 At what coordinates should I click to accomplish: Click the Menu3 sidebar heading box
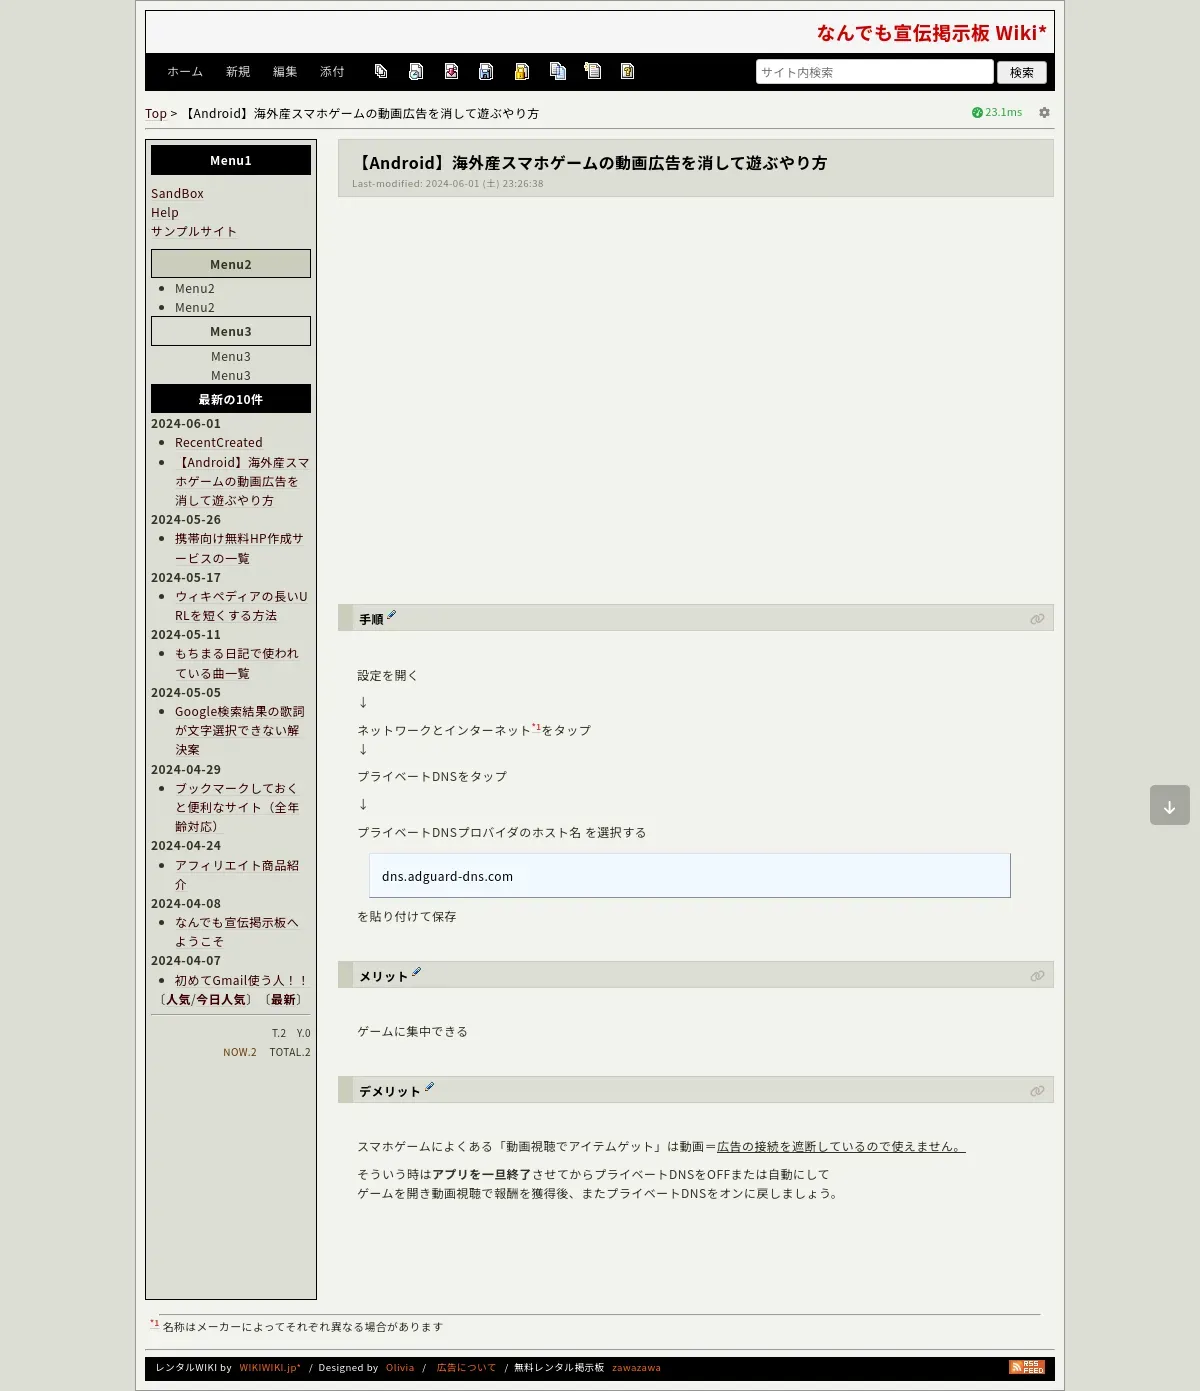click(x=231, y=331)
